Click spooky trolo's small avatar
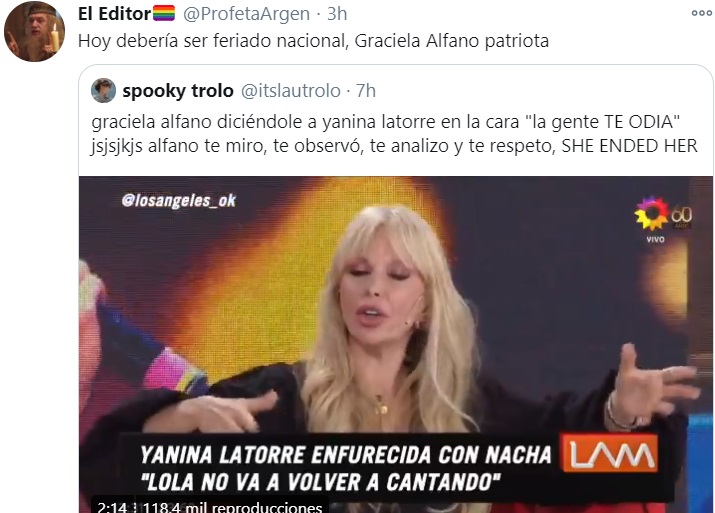715x513 pixels. (x=104, y=90)
